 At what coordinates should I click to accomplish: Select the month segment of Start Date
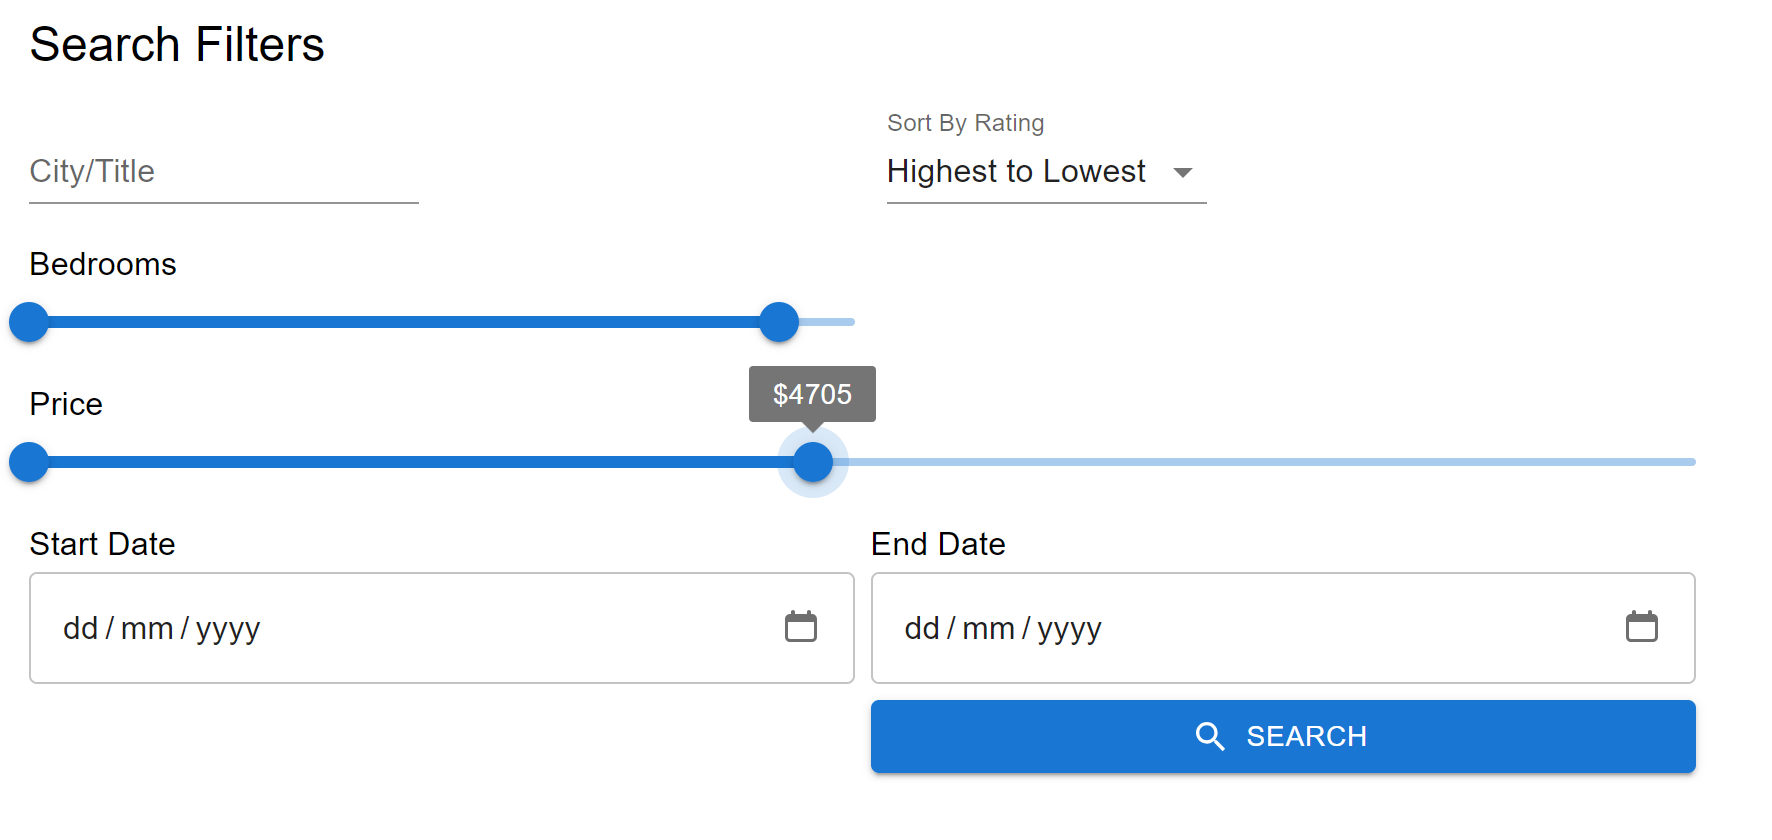pos(147,629)
